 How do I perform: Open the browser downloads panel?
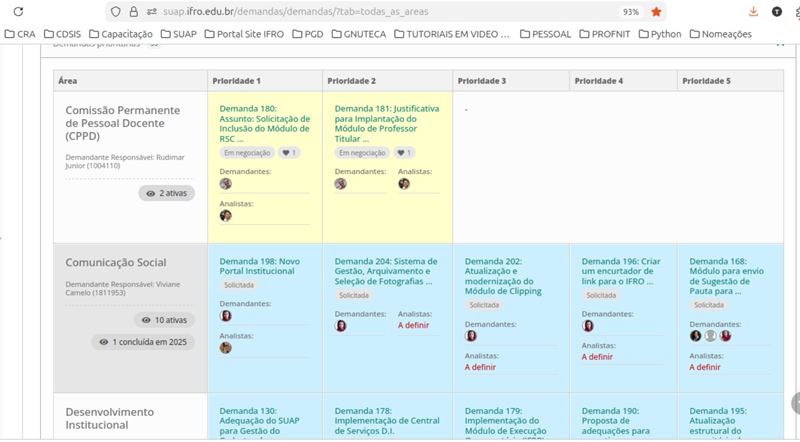tap(753, 12)
